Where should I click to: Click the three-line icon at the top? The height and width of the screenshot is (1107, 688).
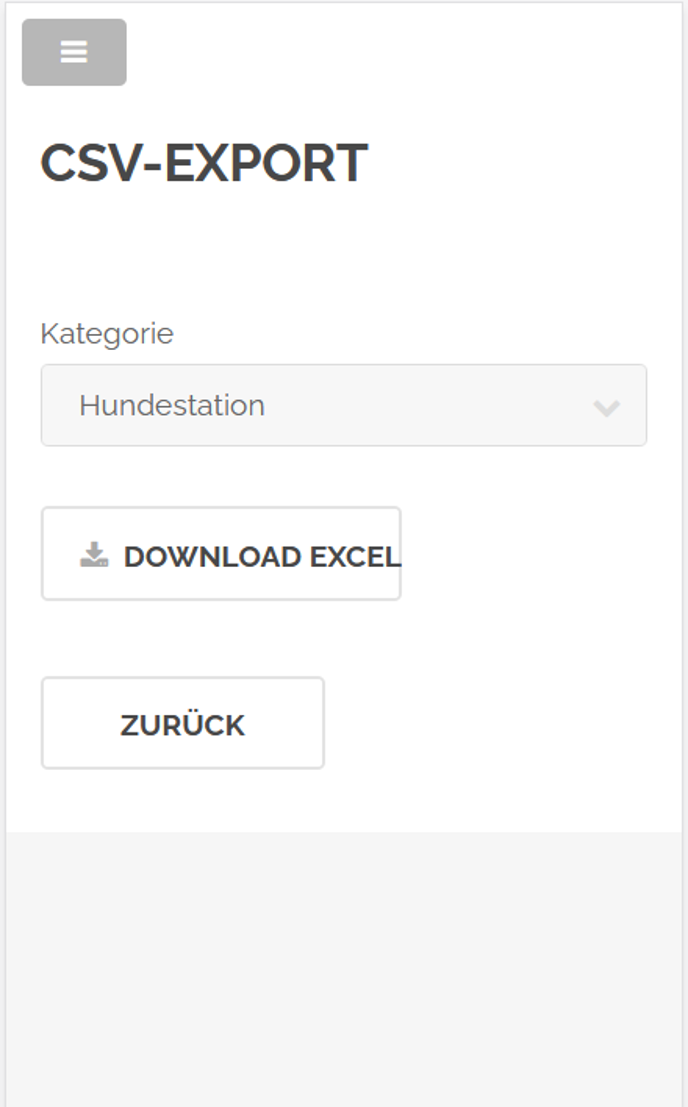74,52
